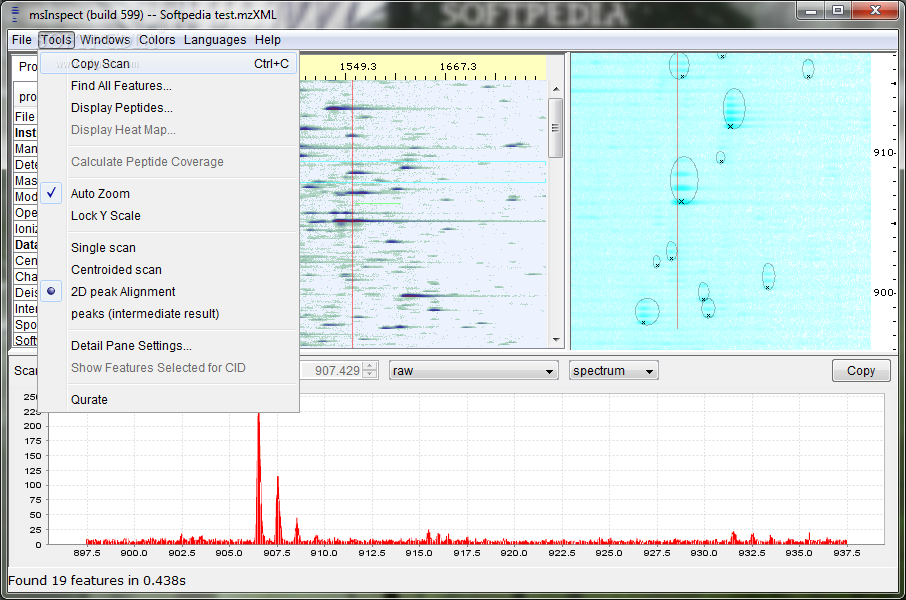Open the File menu
906x600 pixels.
point(21,40)
